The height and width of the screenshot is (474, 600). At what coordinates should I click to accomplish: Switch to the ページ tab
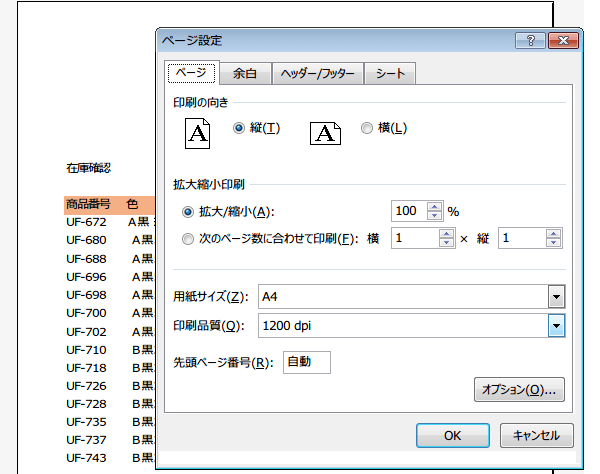click(x=191, y=73)
